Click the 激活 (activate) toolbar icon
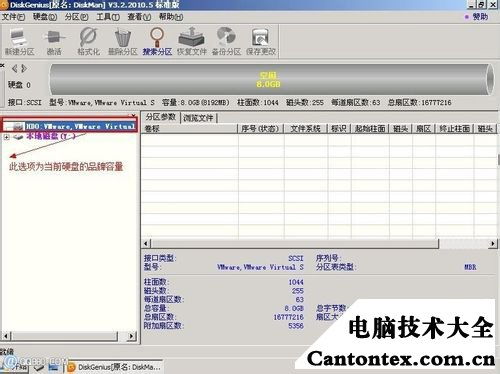The image size is (500, 374). click(x=54, y=42)
